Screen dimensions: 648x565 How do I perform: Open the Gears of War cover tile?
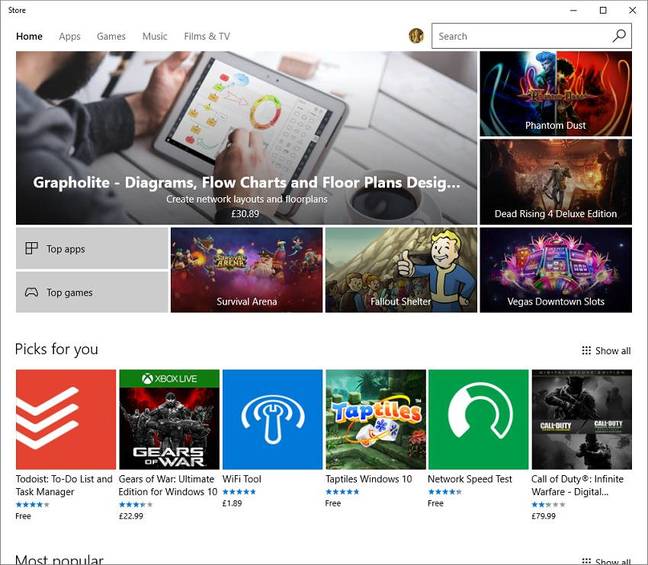(x=169, y=419)
